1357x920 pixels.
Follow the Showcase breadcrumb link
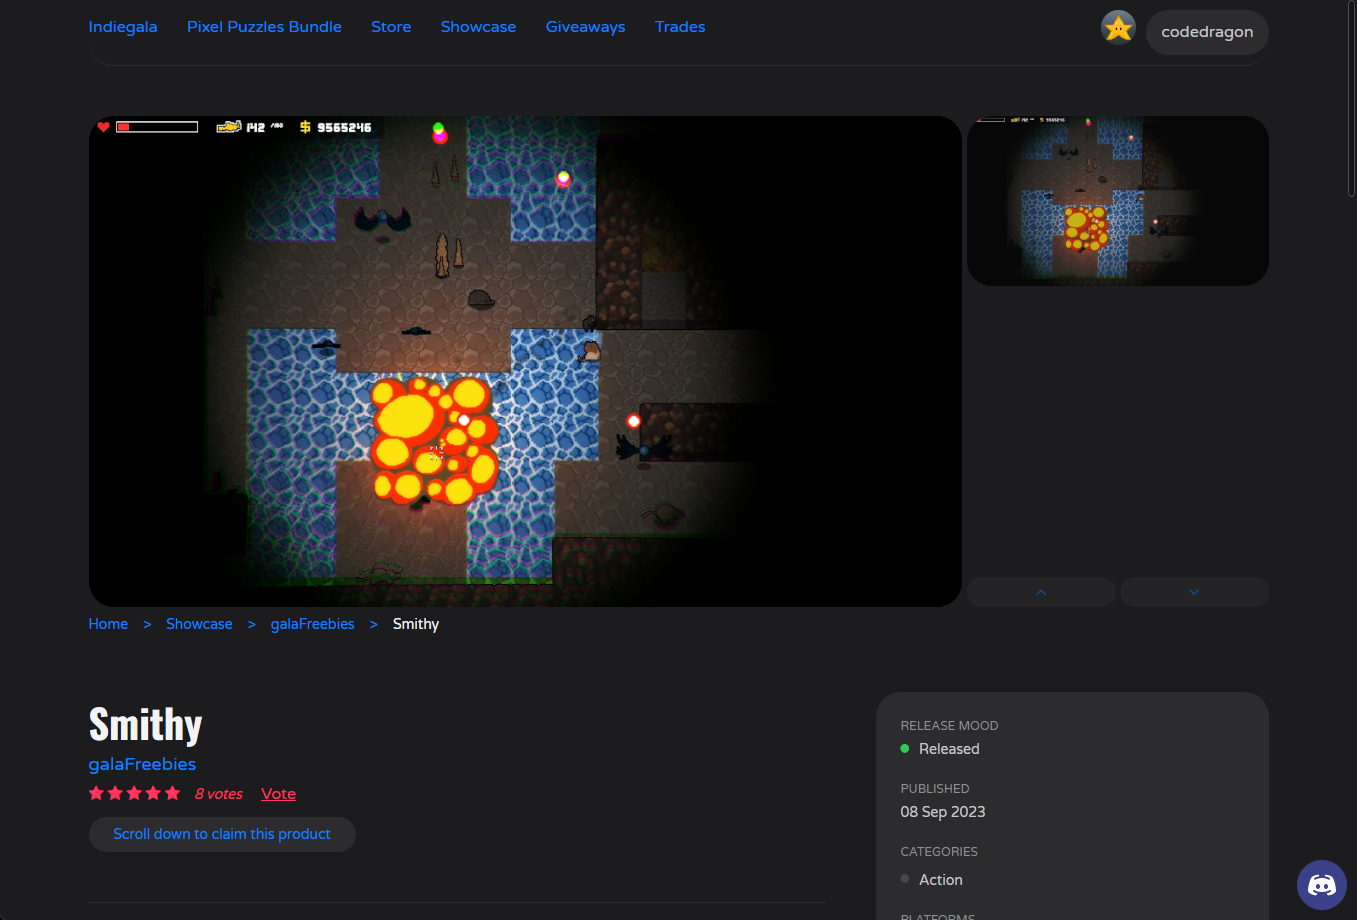199,624
